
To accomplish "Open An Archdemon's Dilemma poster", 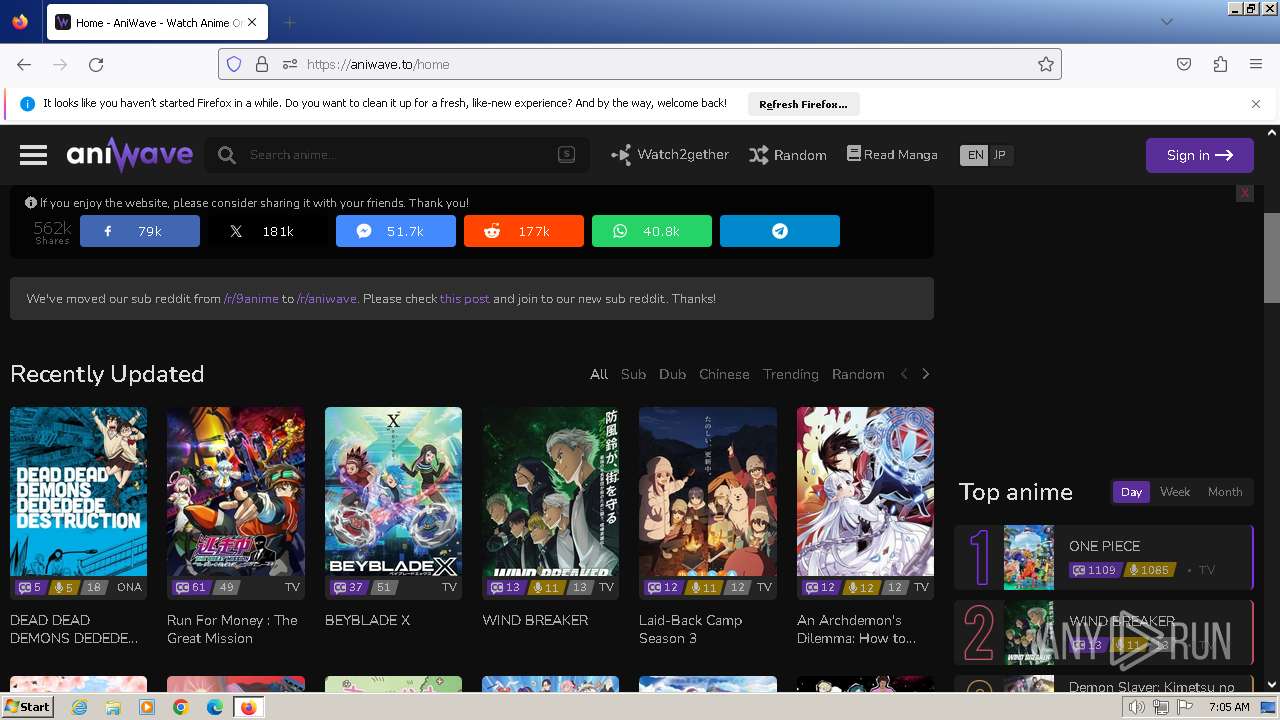I will (865, 492).
